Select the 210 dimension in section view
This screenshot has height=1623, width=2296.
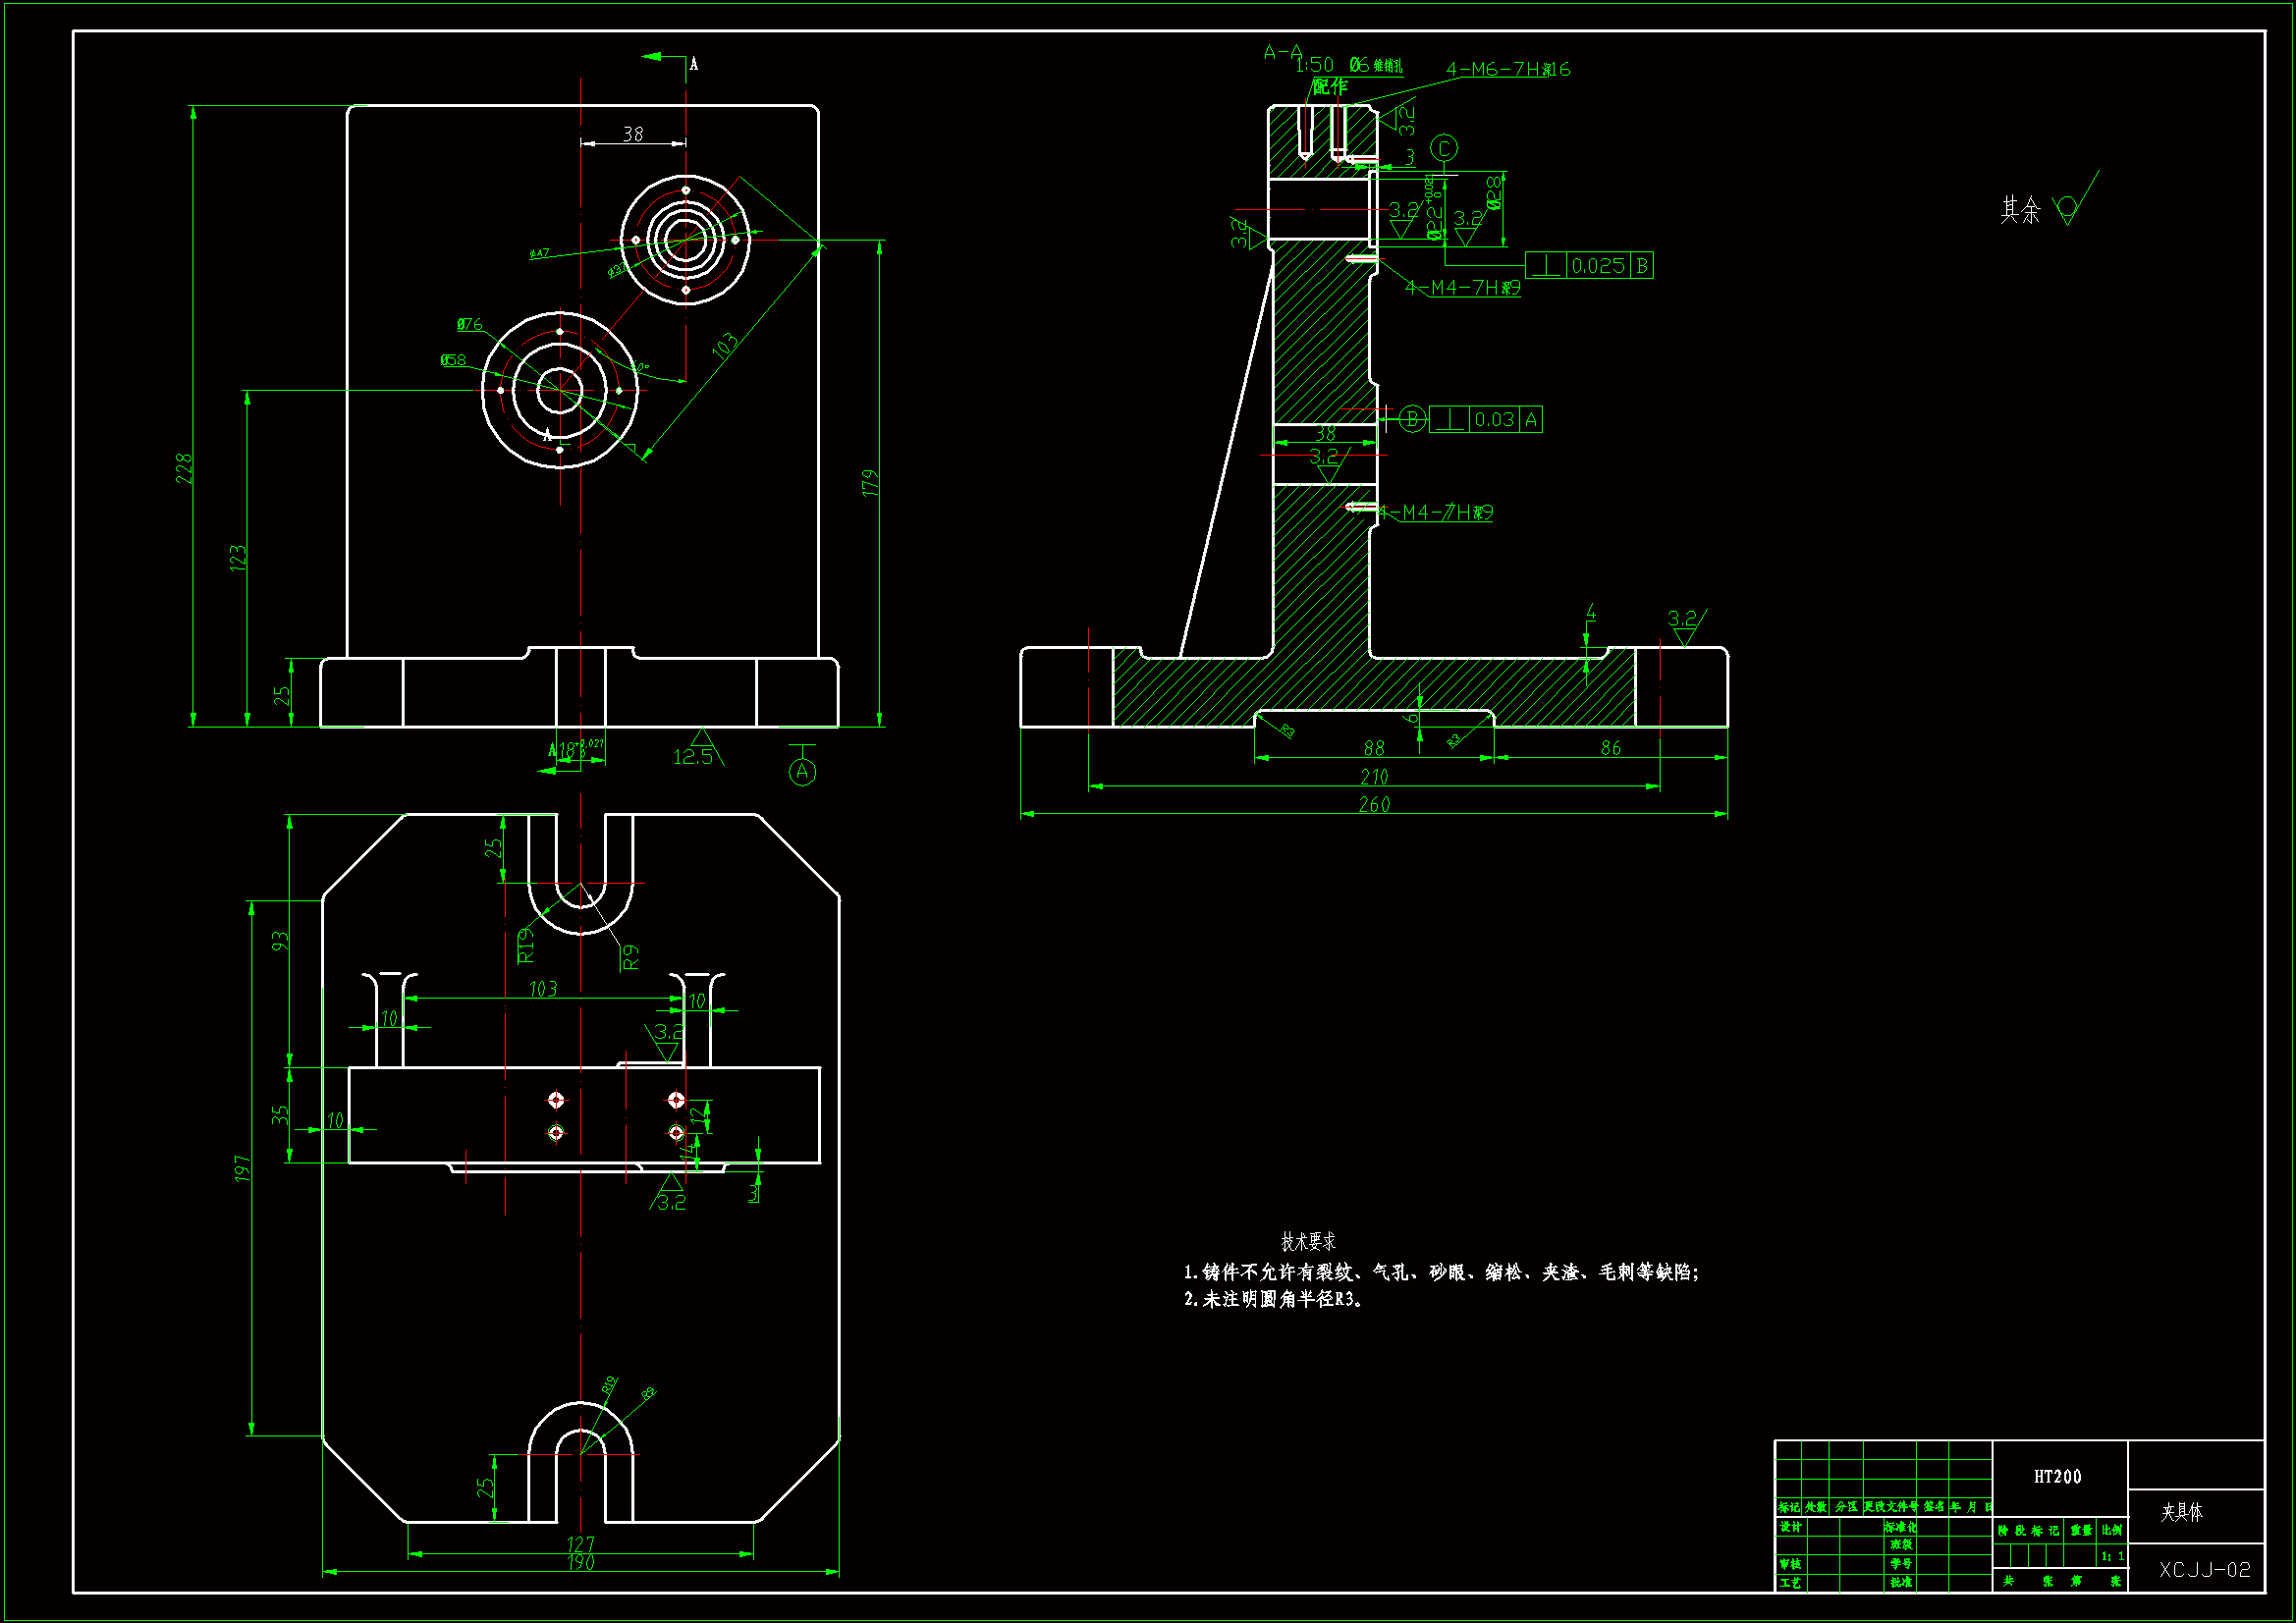1374,777
